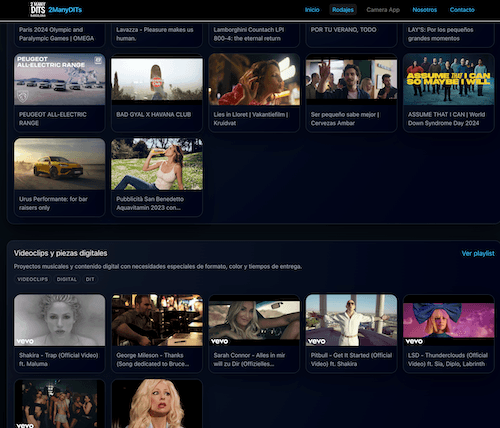The image size is (500, 428).
Task: Click 'Ser pequeño sabe mejor' title text
Action: pos(345,119)
